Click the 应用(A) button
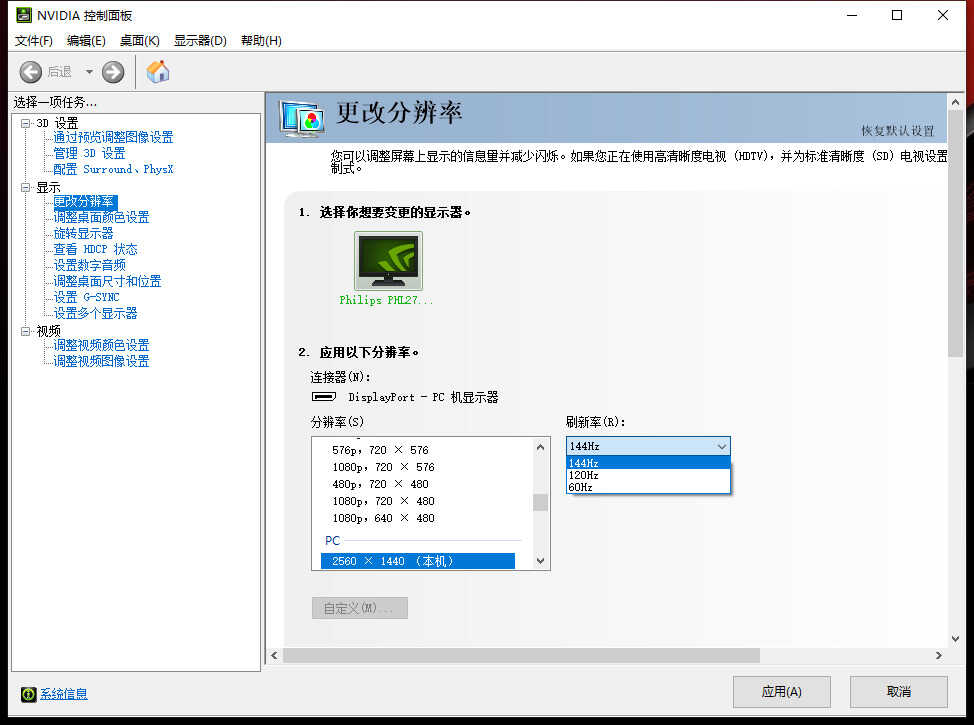This screenshot has width=974, height=725. 781,692
